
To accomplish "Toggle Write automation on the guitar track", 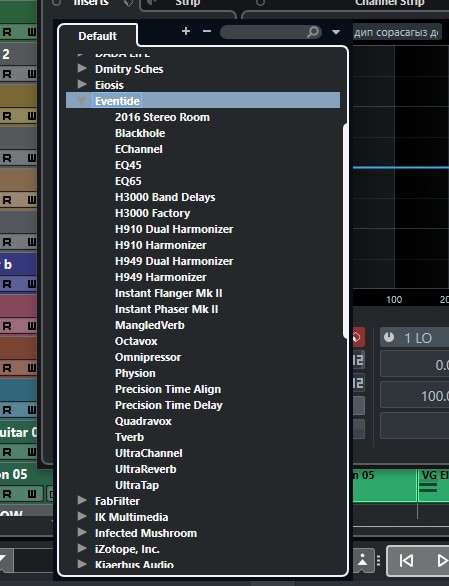I will [x=31, y=452].
